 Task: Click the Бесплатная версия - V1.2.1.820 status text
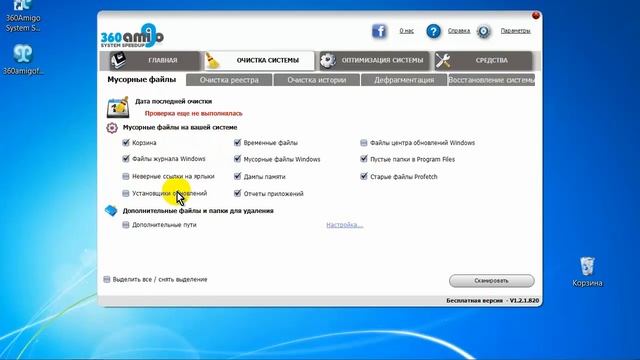pyautogui.click(x=493, y=300)
